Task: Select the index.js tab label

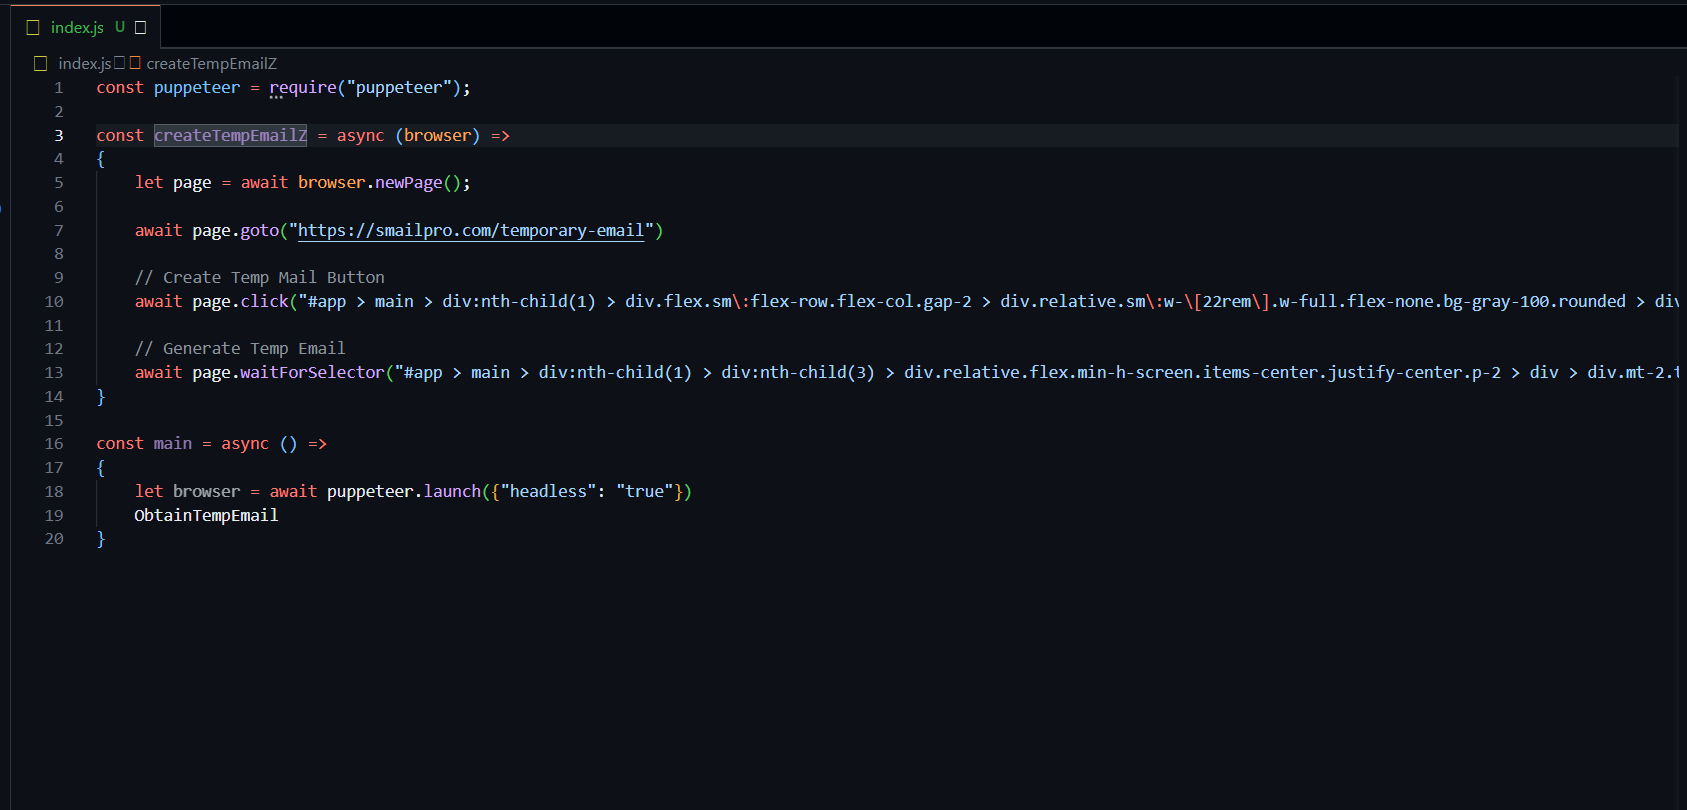Action: tap(77, 28)
